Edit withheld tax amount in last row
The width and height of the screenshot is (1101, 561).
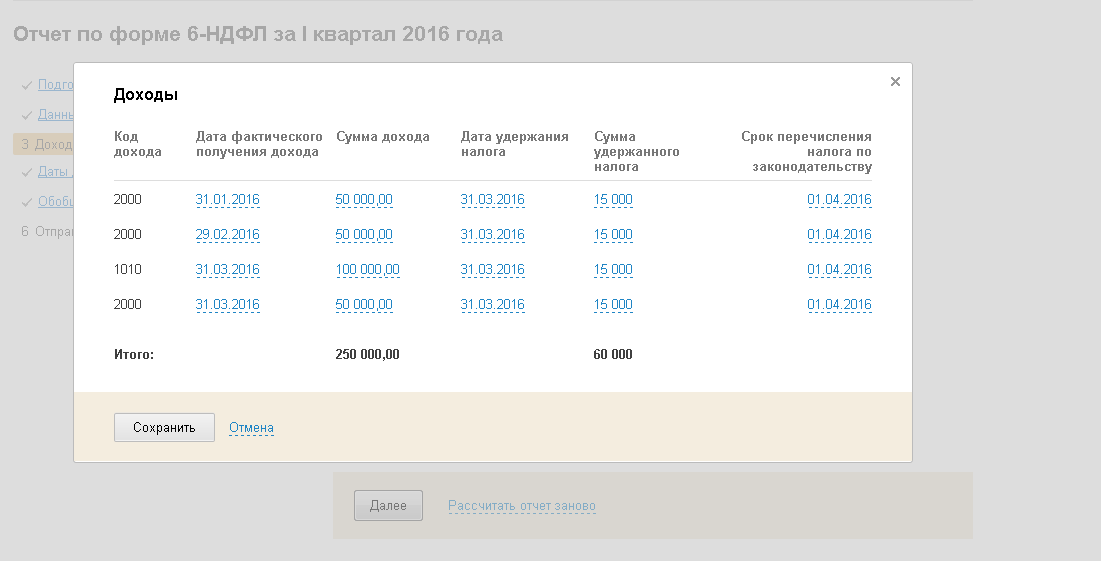click(613, 305)
